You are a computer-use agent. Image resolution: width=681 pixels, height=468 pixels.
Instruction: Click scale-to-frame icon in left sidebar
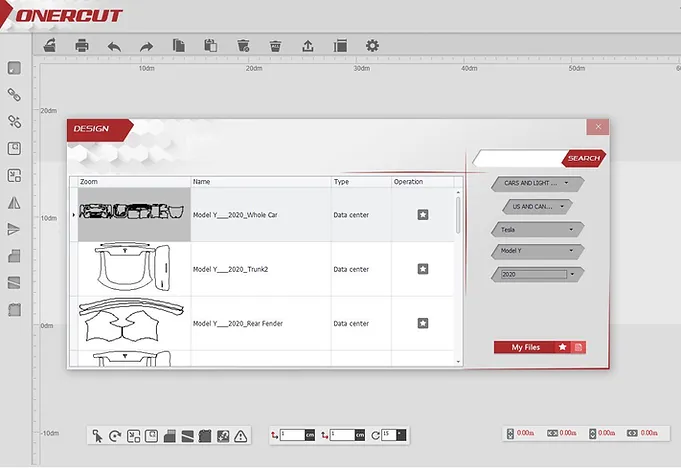point(14,175)
